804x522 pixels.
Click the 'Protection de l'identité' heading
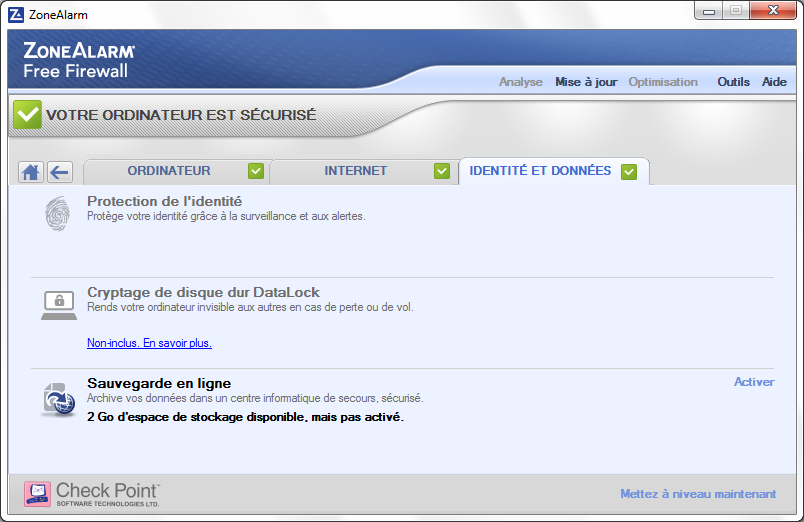(x=164, y=202)
